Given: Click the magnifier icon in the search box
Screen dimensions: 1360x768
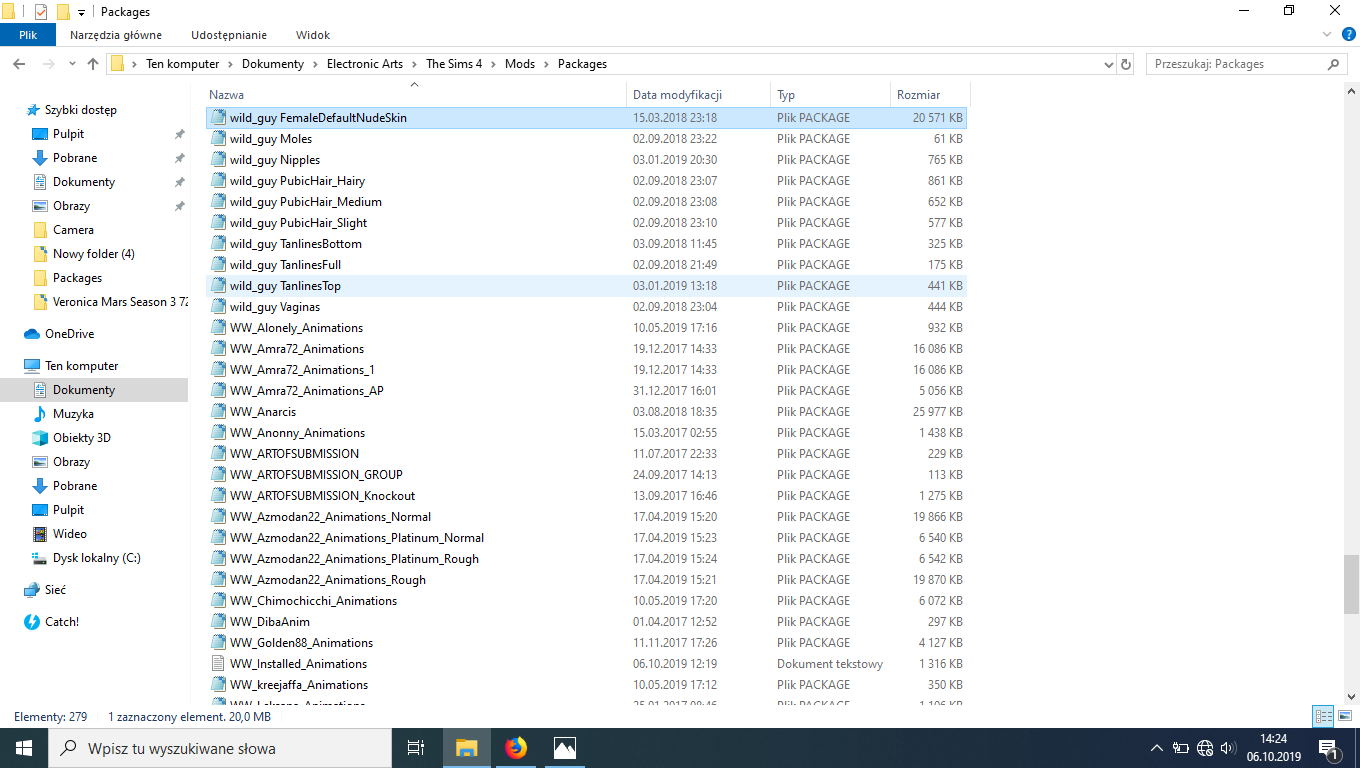Looking at the screenshot, I should [1334, 64].
